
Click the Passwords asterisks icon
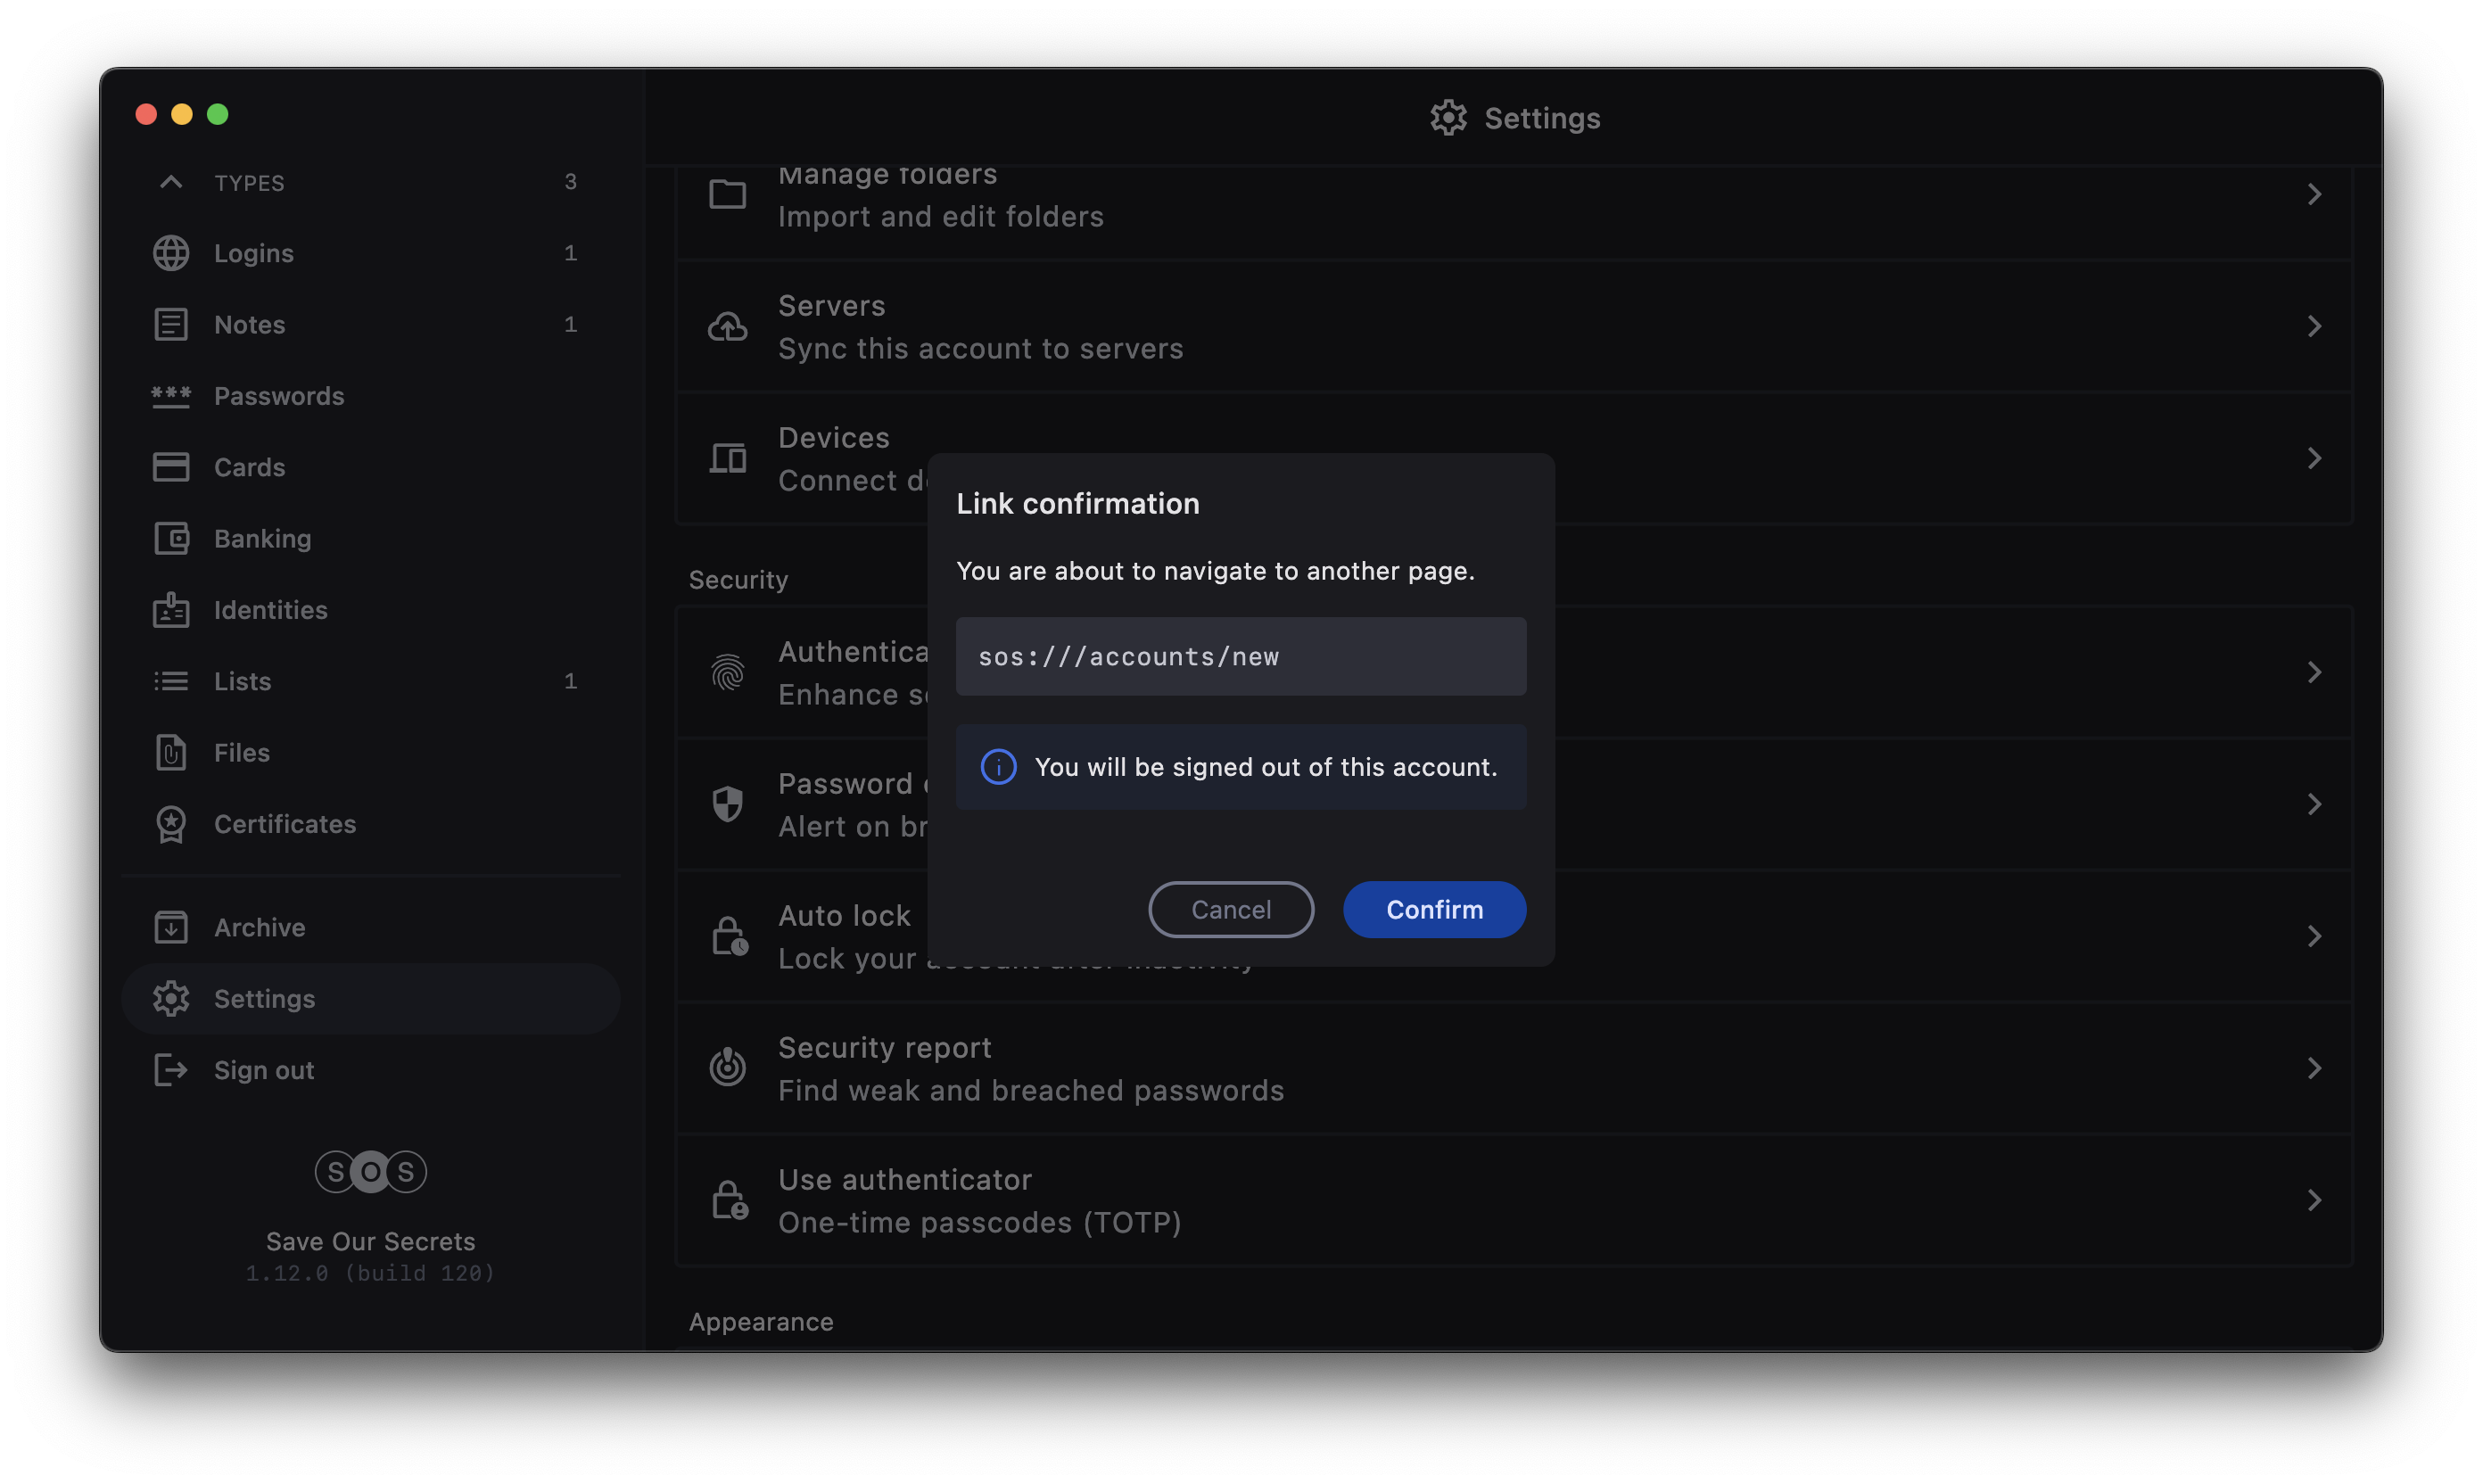[171, 396]
